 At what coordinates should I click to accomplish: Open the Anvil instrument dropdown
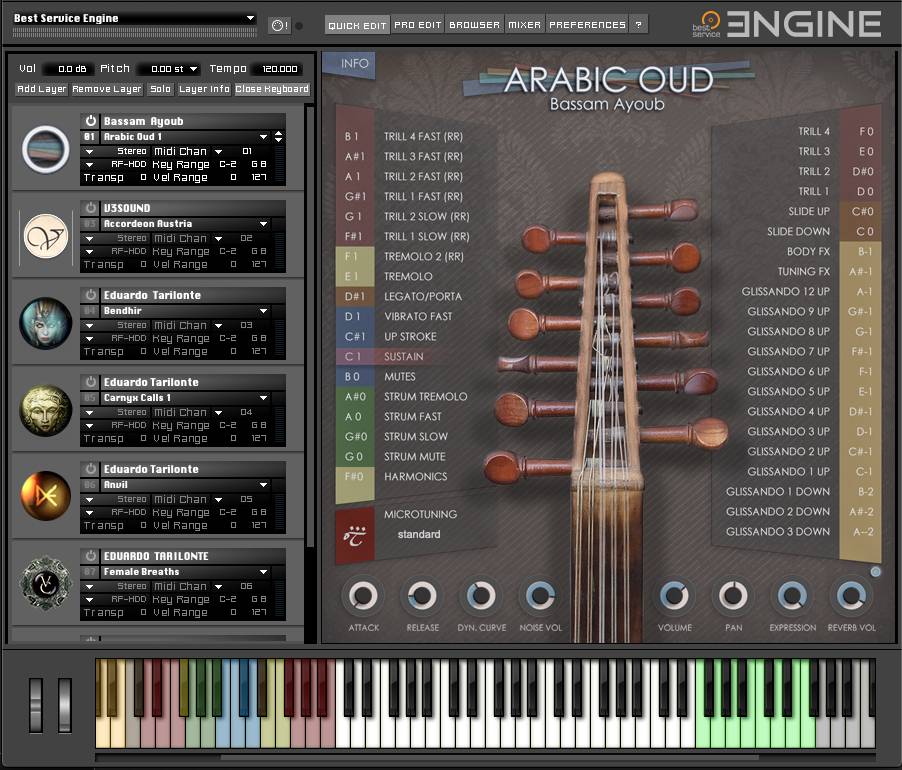coord(264,485)
